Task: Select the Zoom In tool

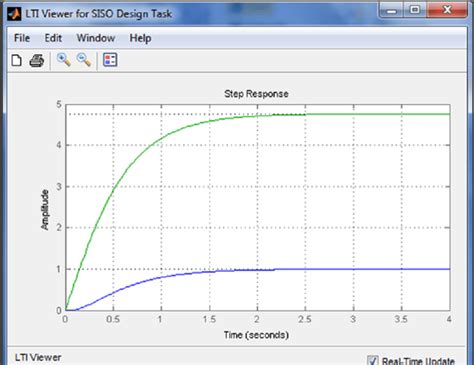Action: tap(63, 60)
